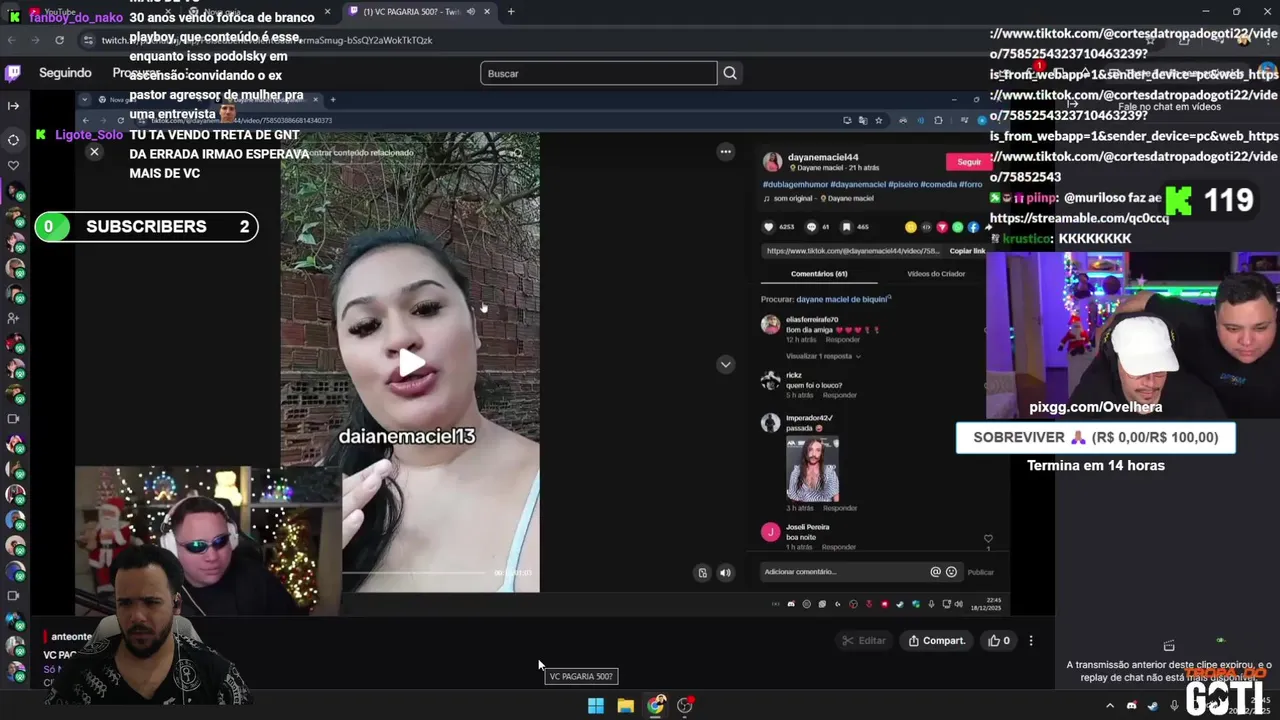Expand the Twitch sidebar with arrow icon
1280x720 pixels.
coord(13,105)
